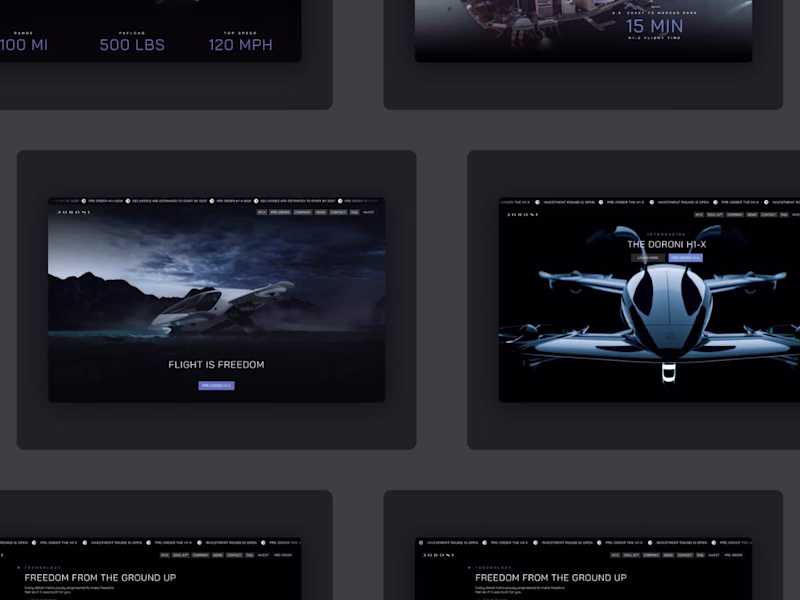
Task: Select COMPANY nav item in the Doroni H1-X mockup
Action: [735, 215]
